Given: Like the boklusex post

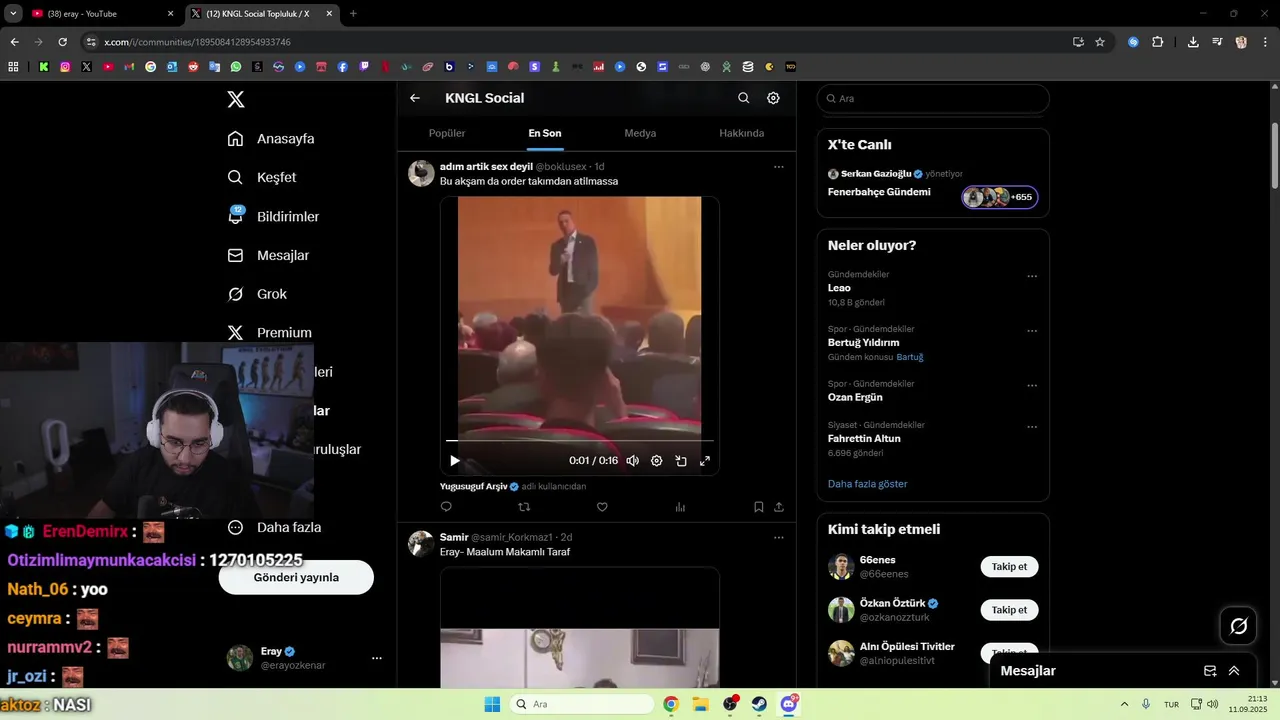Looking at the screenshot, I should click(x=602, y=507).
